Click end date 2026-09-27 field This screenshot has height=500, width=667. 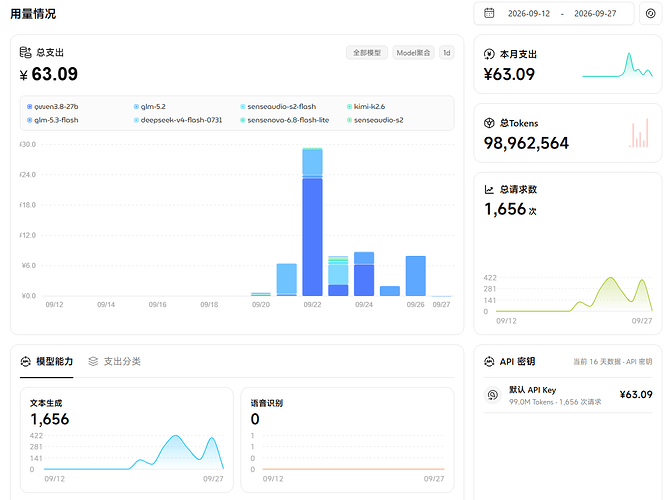595,14
